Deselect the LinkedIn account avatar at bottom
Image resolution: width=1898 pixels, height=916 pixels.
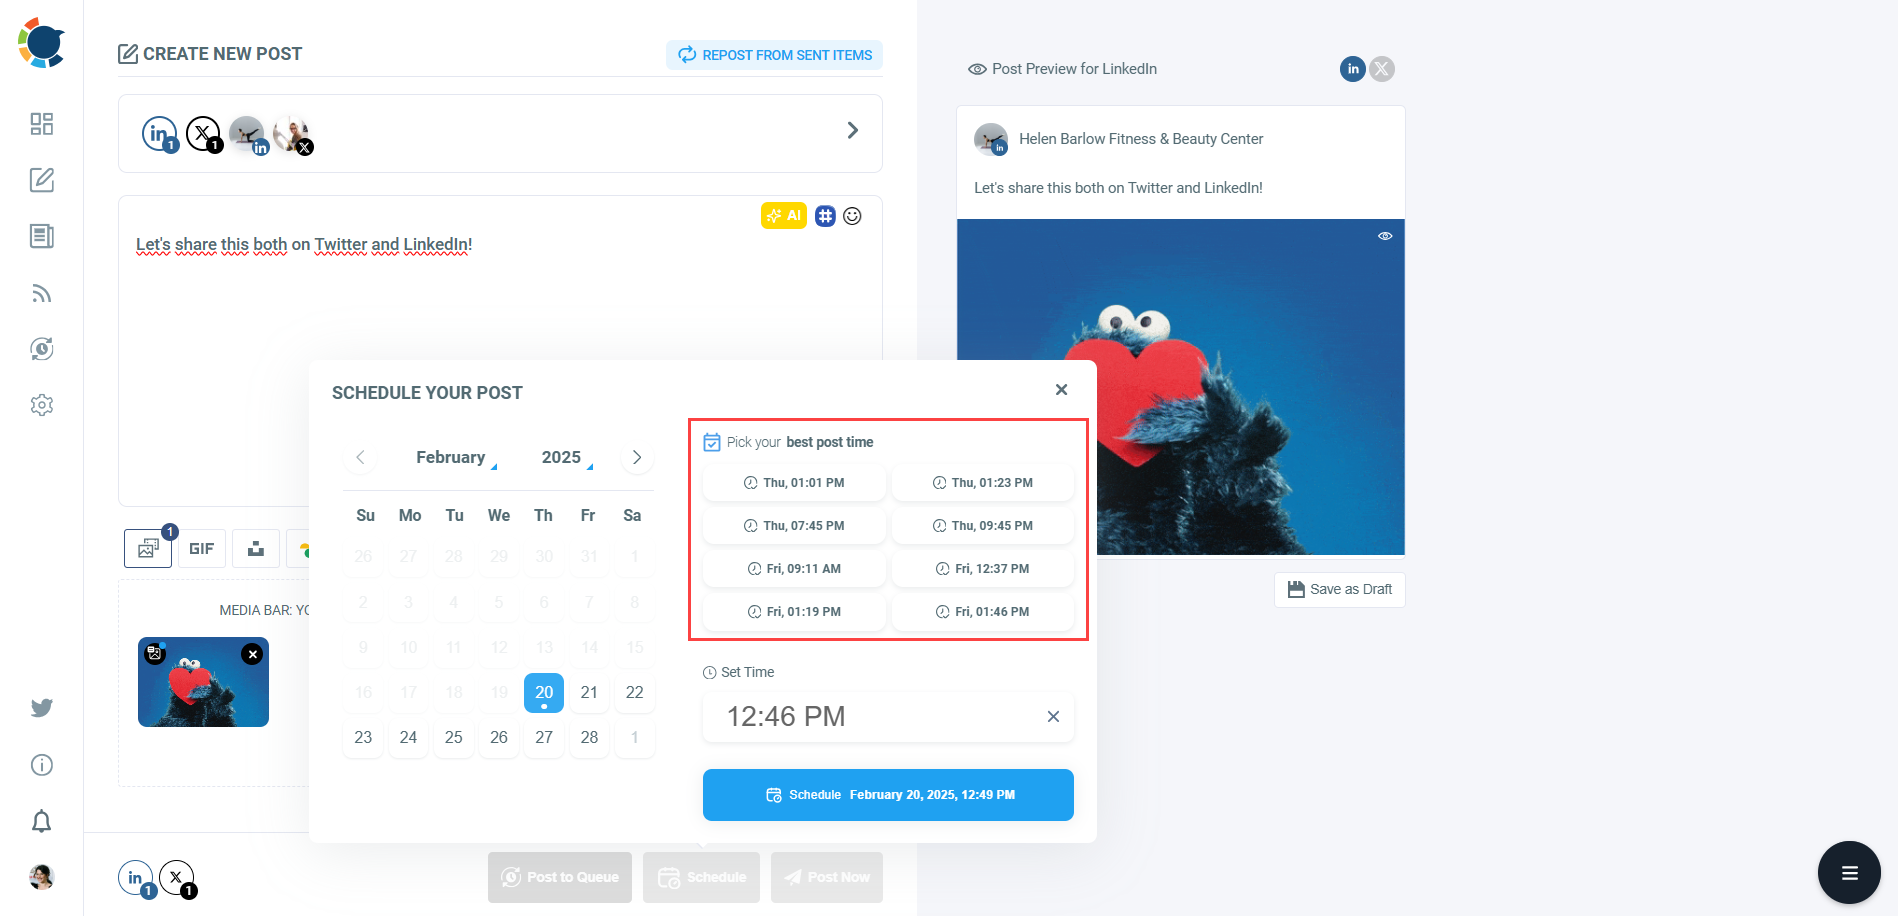click(137, 876)
